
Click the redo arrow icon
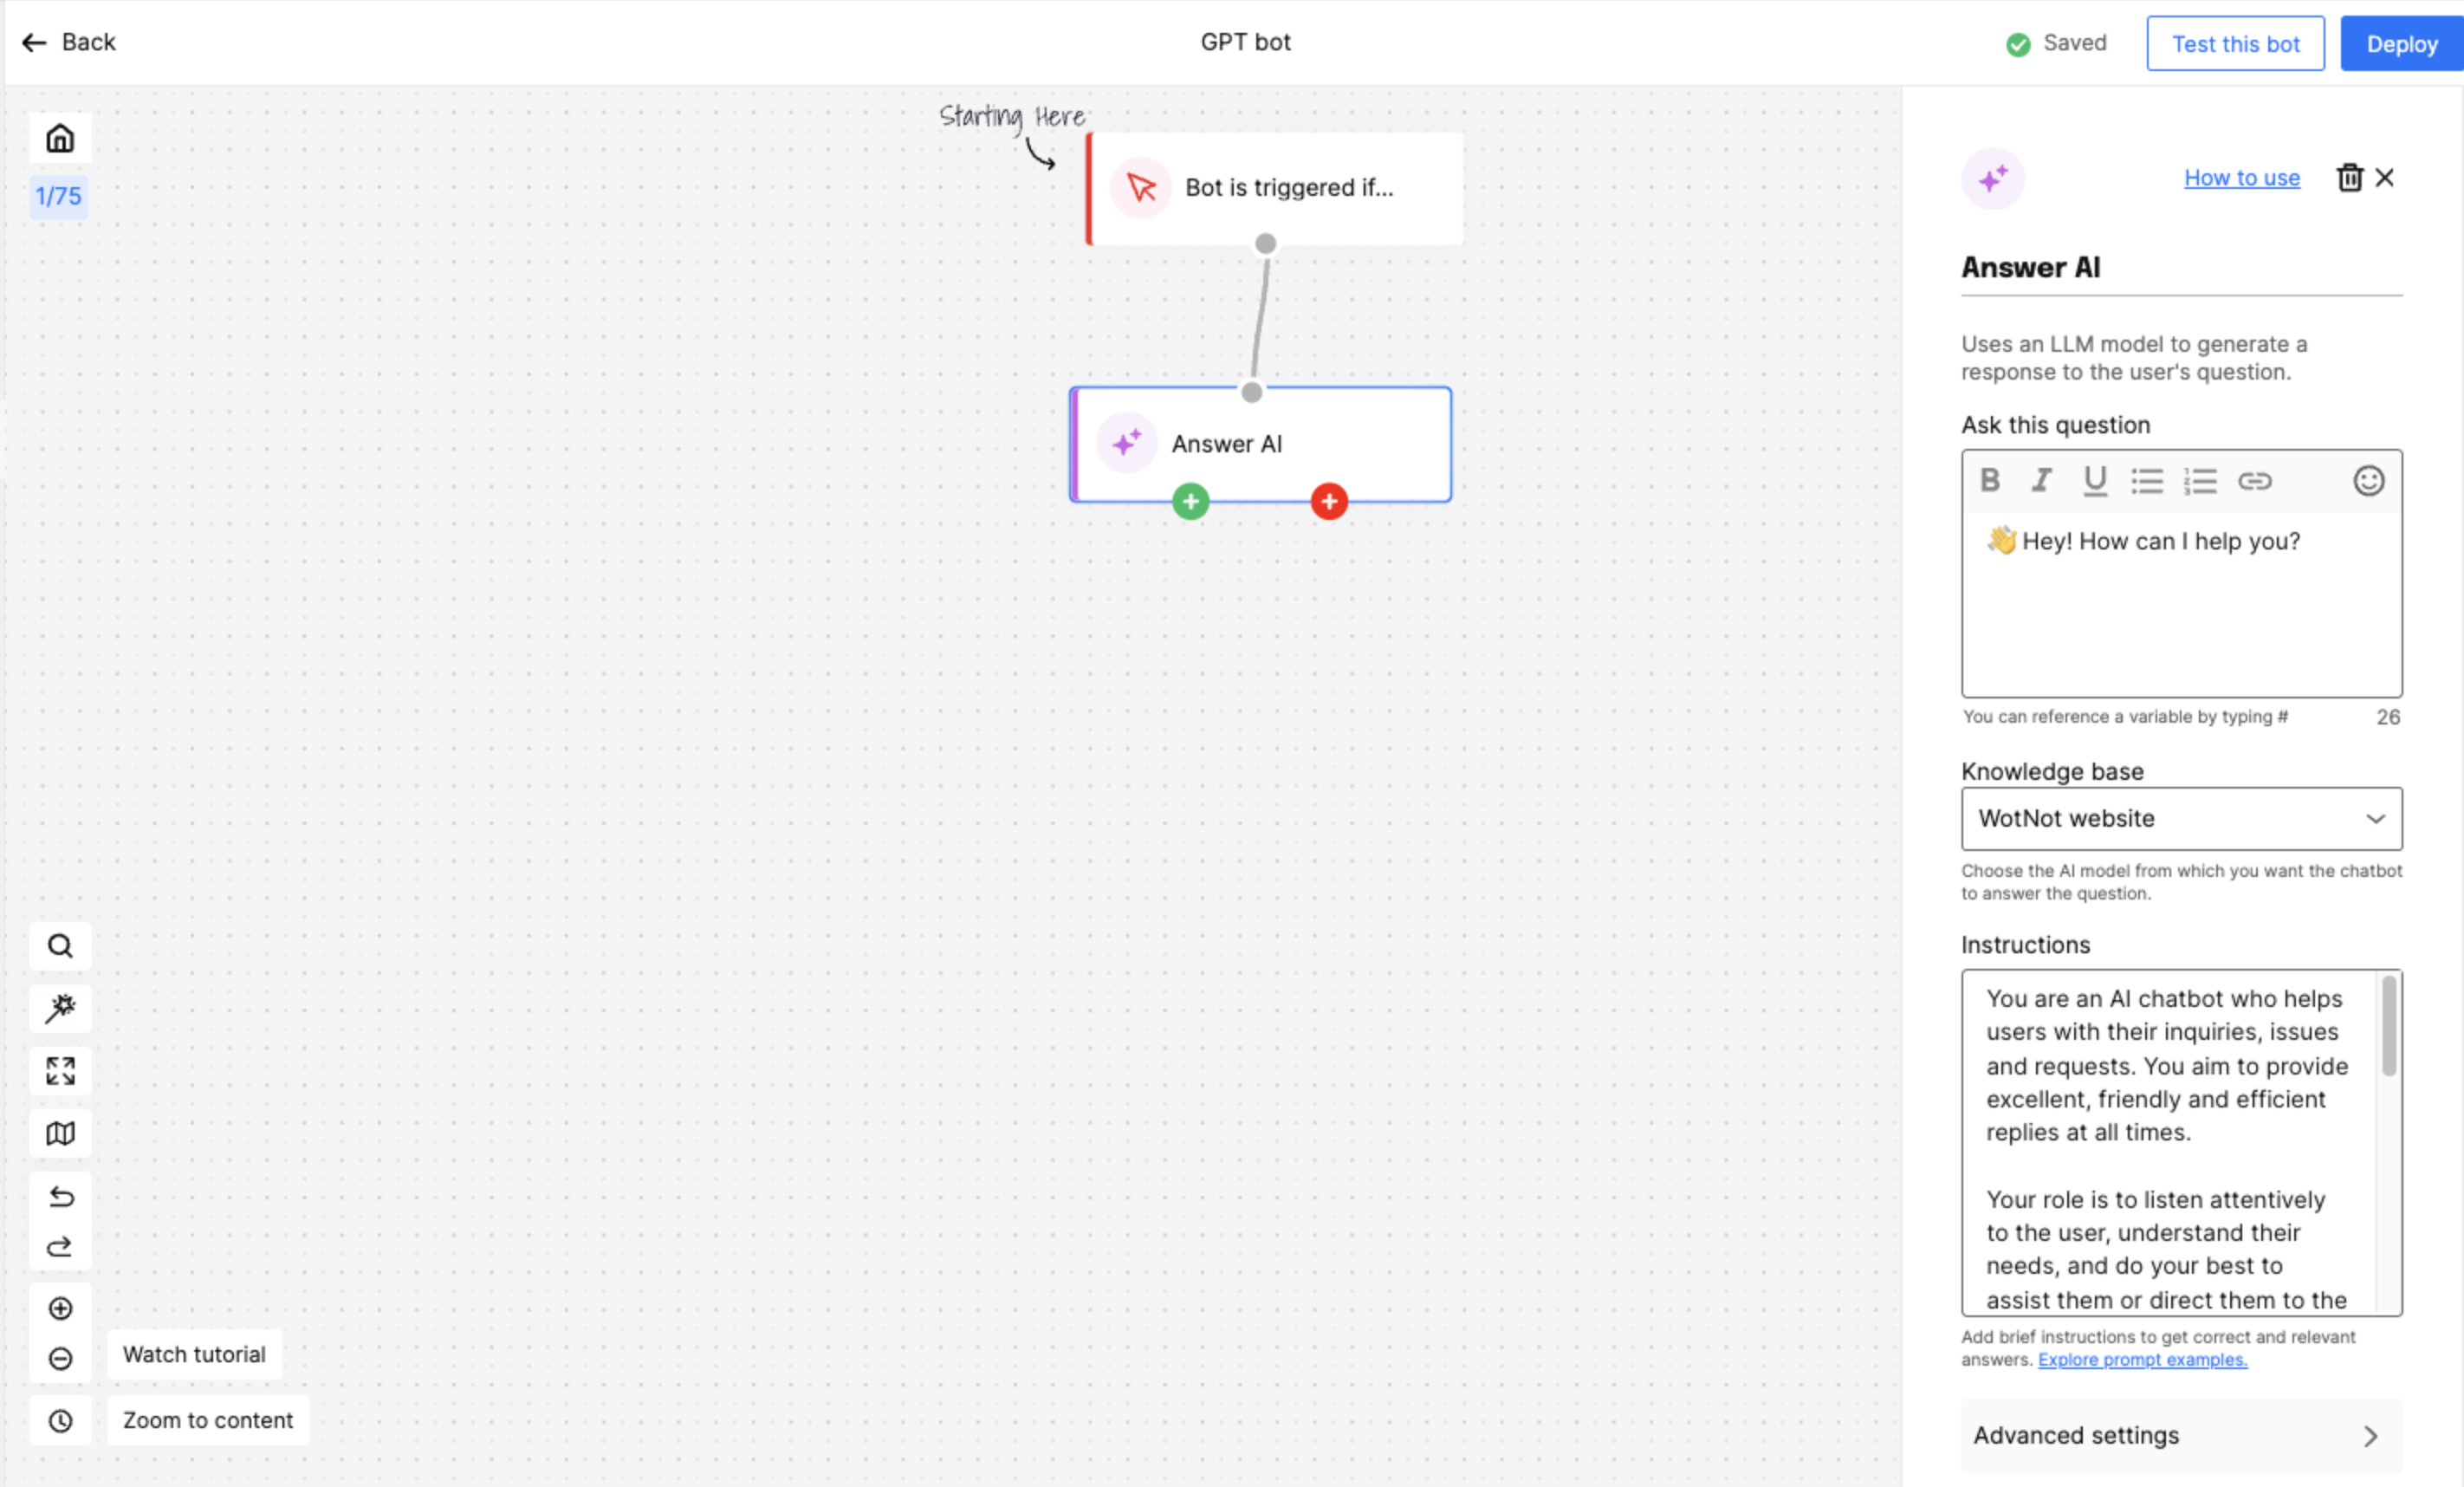(60, 1246)
